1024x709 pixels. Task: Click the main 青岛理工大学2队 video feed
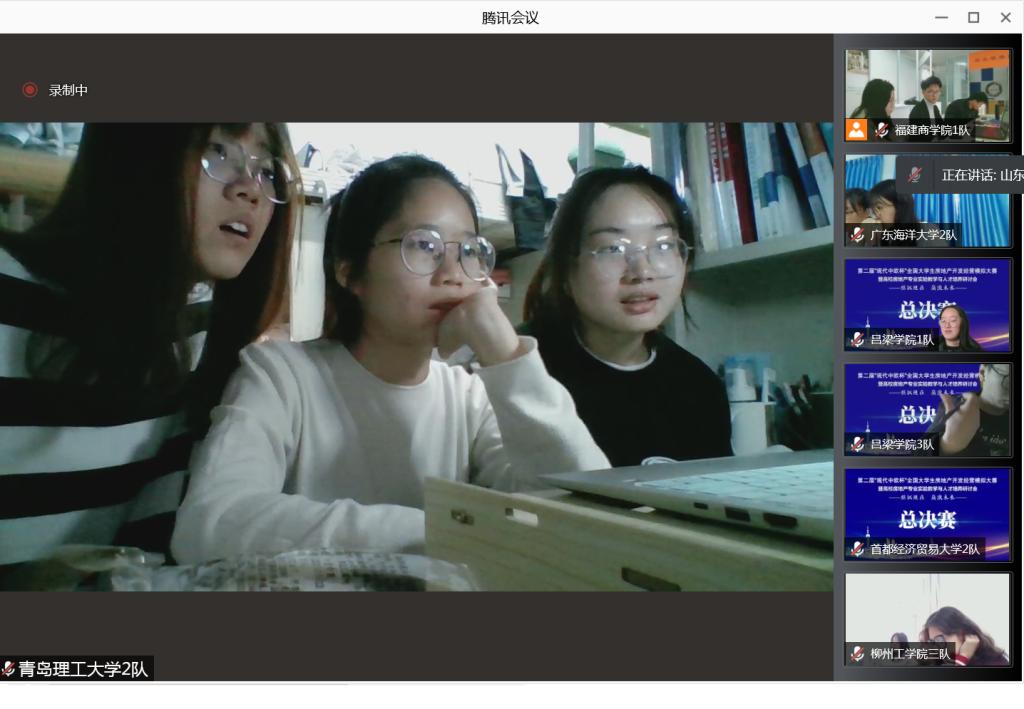coord(416,356)
